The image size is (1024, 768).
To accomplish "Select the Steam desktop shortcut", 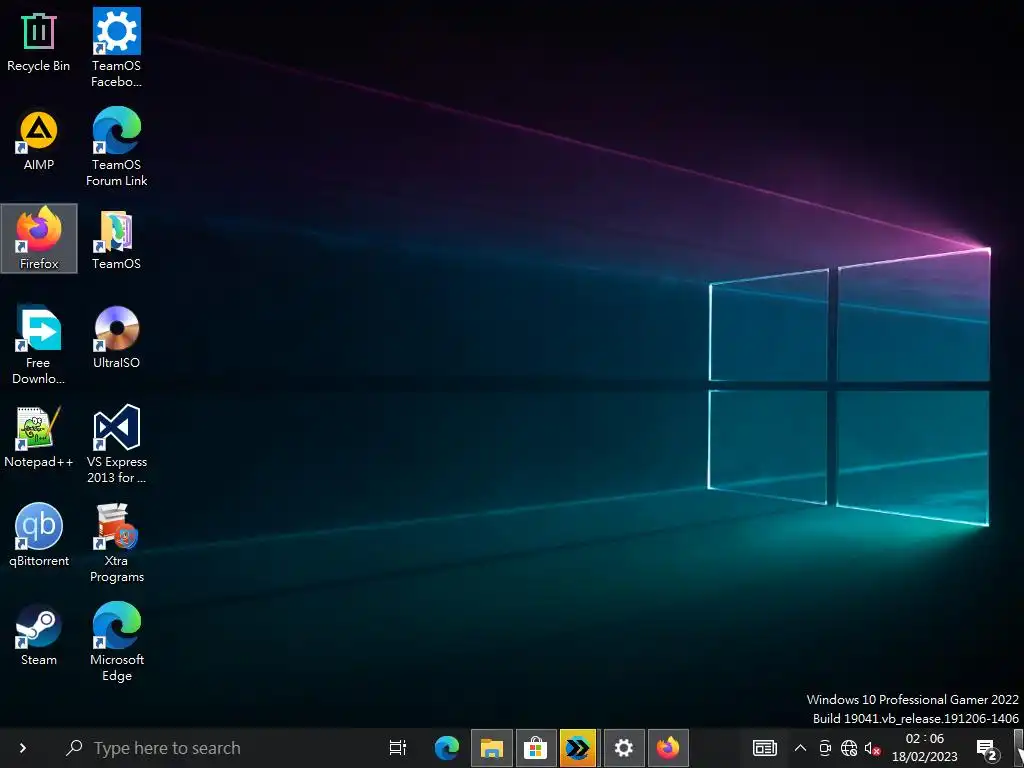I will click(39, 635).
